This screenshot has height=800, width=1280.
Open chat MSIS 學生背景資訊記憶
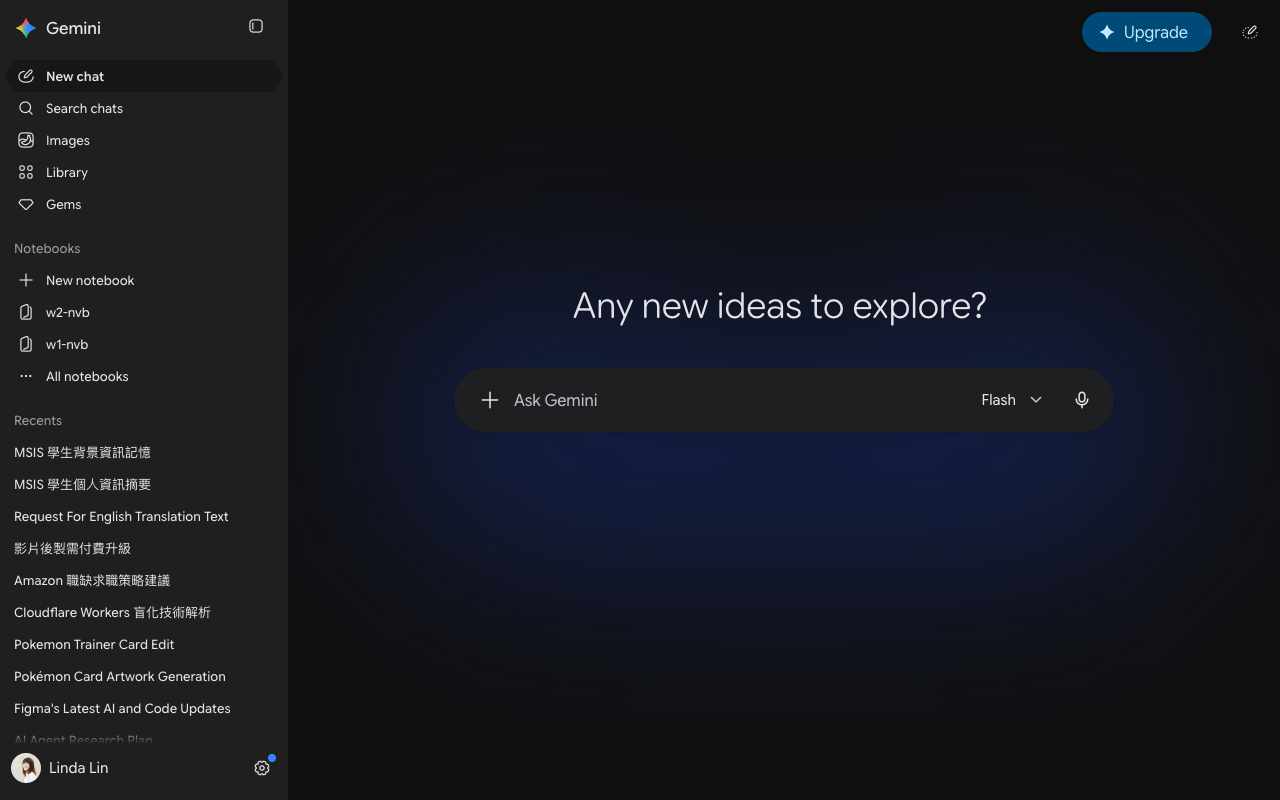tap(144, 452)
